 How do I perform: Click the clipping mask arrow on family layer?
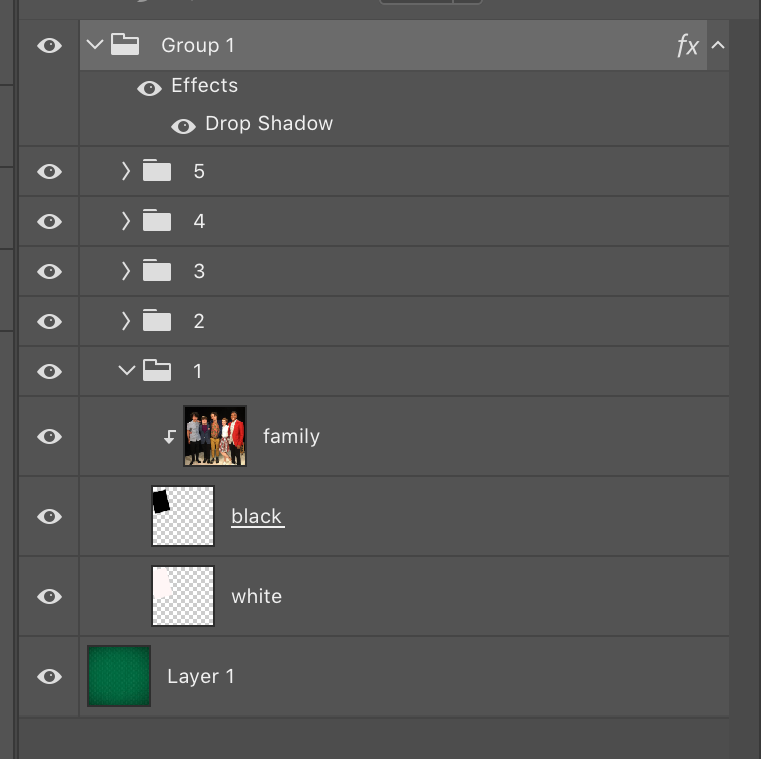pos(170,437)
